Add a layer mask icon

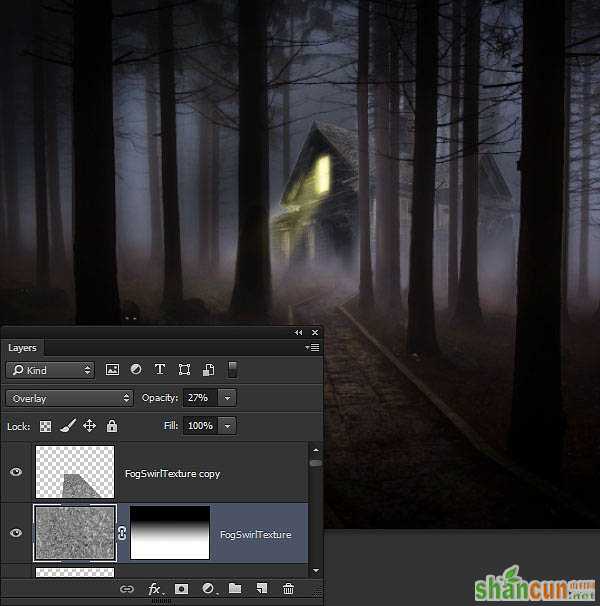coord(181,589)
